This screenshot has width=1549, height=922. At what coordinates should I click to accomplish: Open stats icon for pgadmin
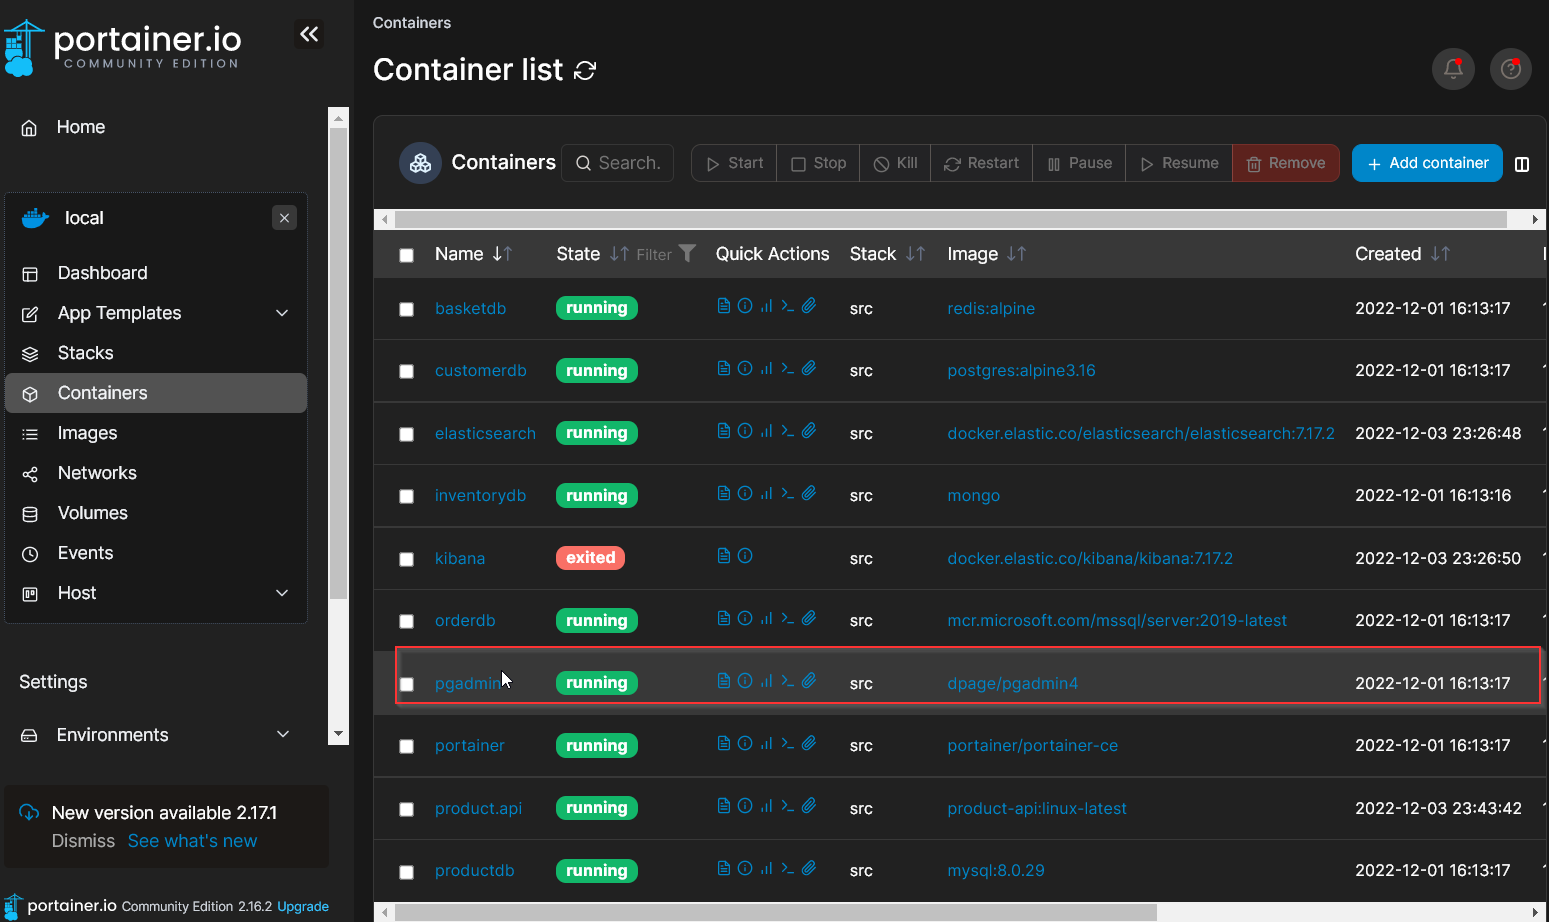click(x=766, y=681)
